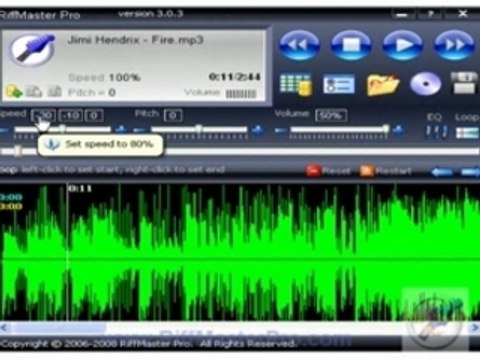Click the help question mark button
The height and width of the screenshot is (360, 480).
430,14
